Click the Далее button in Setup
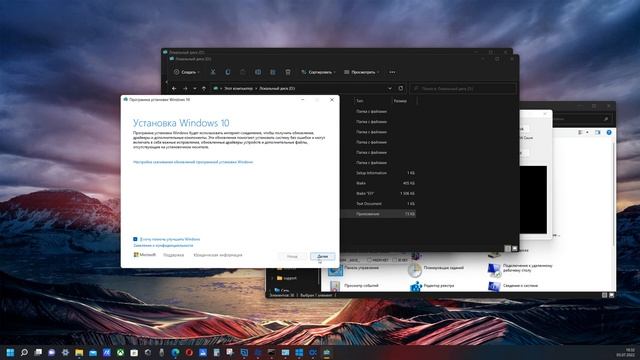Image resolution: width=640 pixels, height=360 pixels. [x=322, y=256]
